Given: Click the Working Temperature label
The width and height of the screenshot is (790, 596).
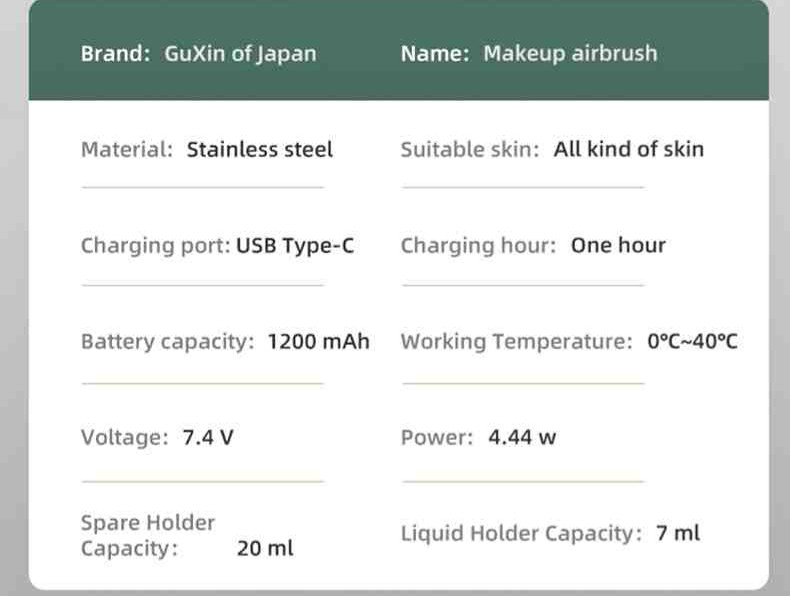Looking at the screenshot, I should (516, 342).
